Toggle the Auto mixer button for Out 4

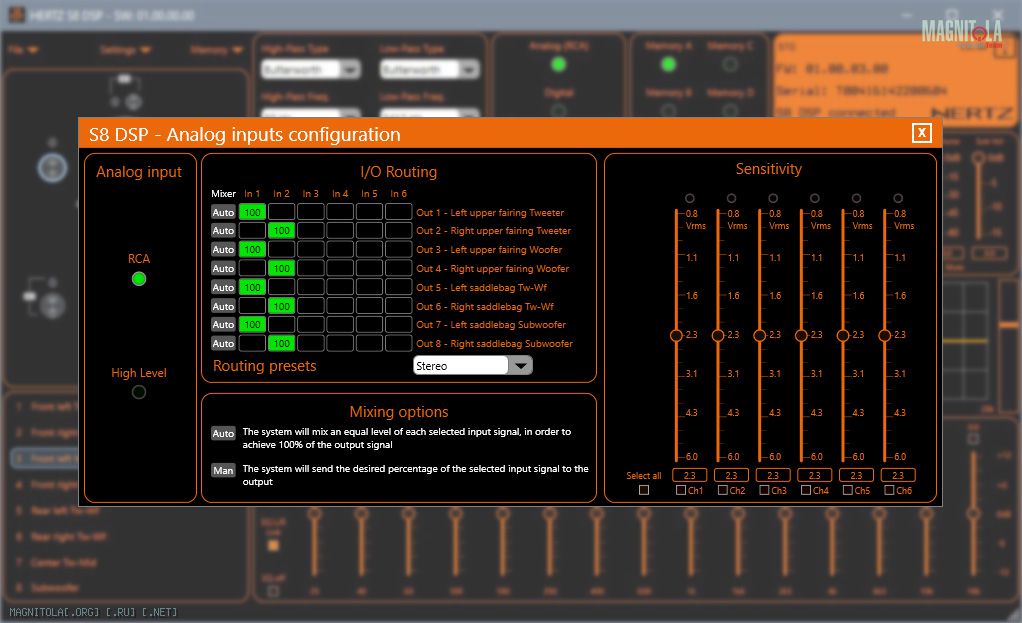point(223,268)
